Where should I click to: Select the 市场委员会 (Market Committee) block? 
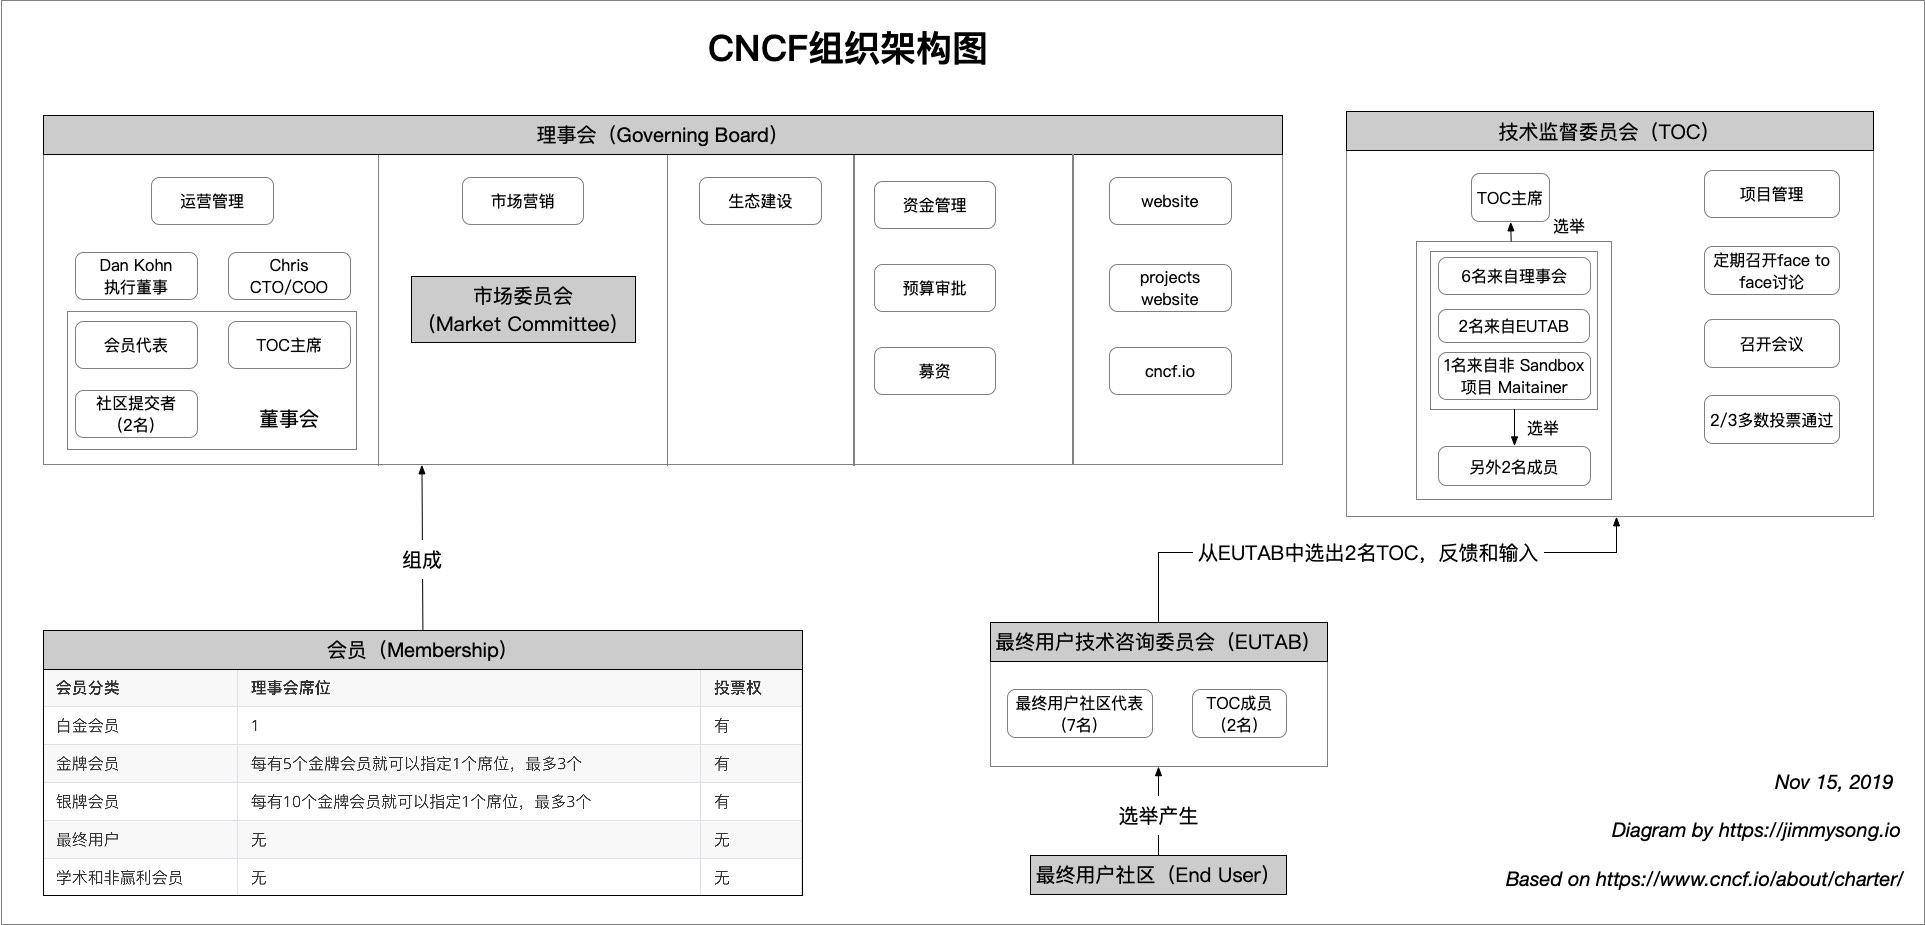click(523, 310)
